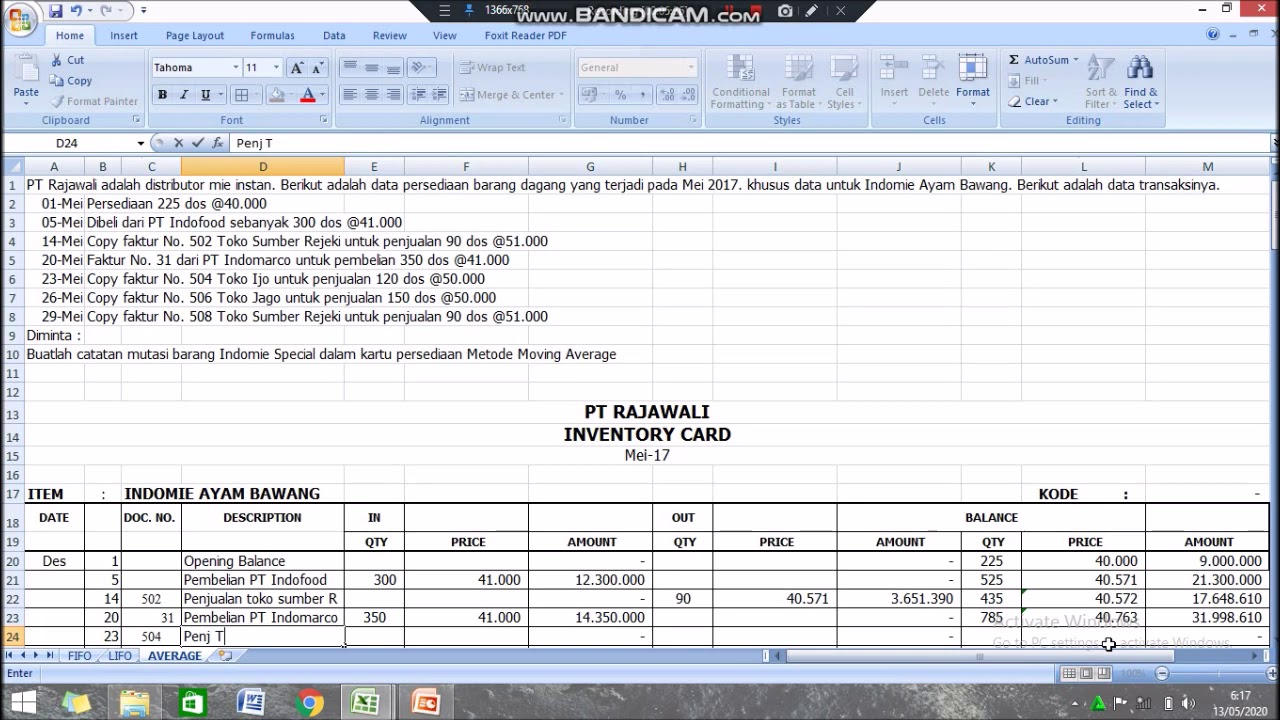Switch to the FIFO sheet tab
Image resolution: width=1280 pixels, height=720 pixels.
pyautogui.click(x=79, y=656)
